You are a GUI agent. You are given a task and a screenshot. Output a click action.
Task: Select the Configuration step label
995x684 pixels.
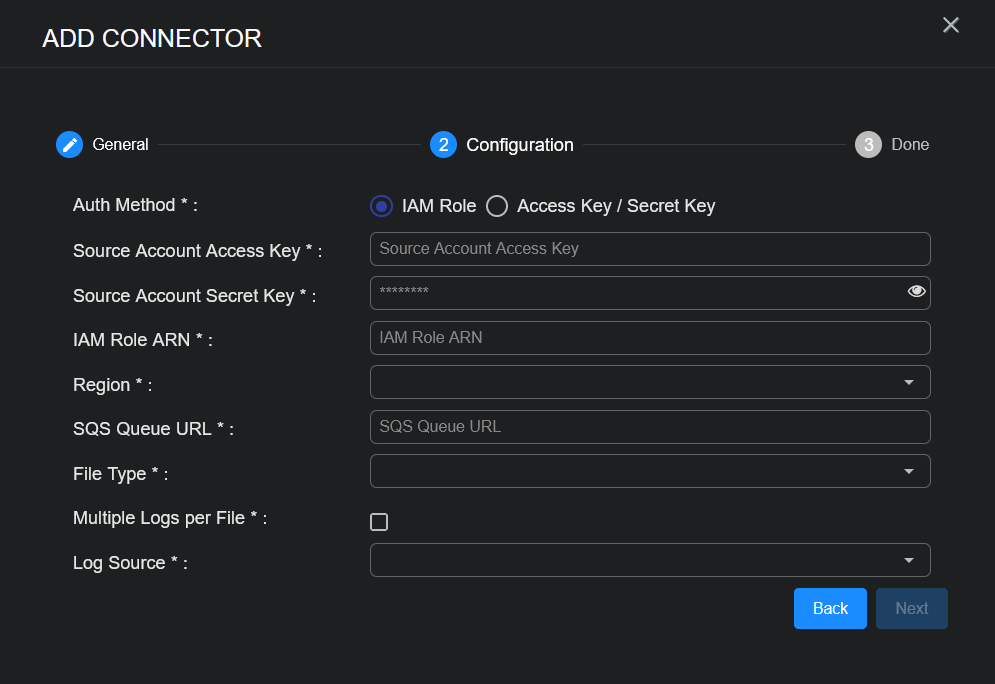click(520, 145)
